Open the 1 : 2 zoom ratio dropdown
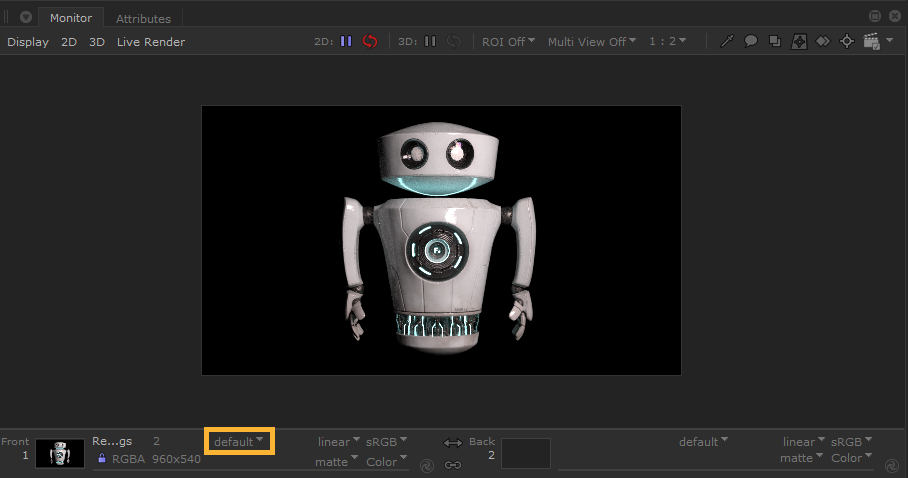The width and height of the screenshot is (908, 478). click(667, 41)
